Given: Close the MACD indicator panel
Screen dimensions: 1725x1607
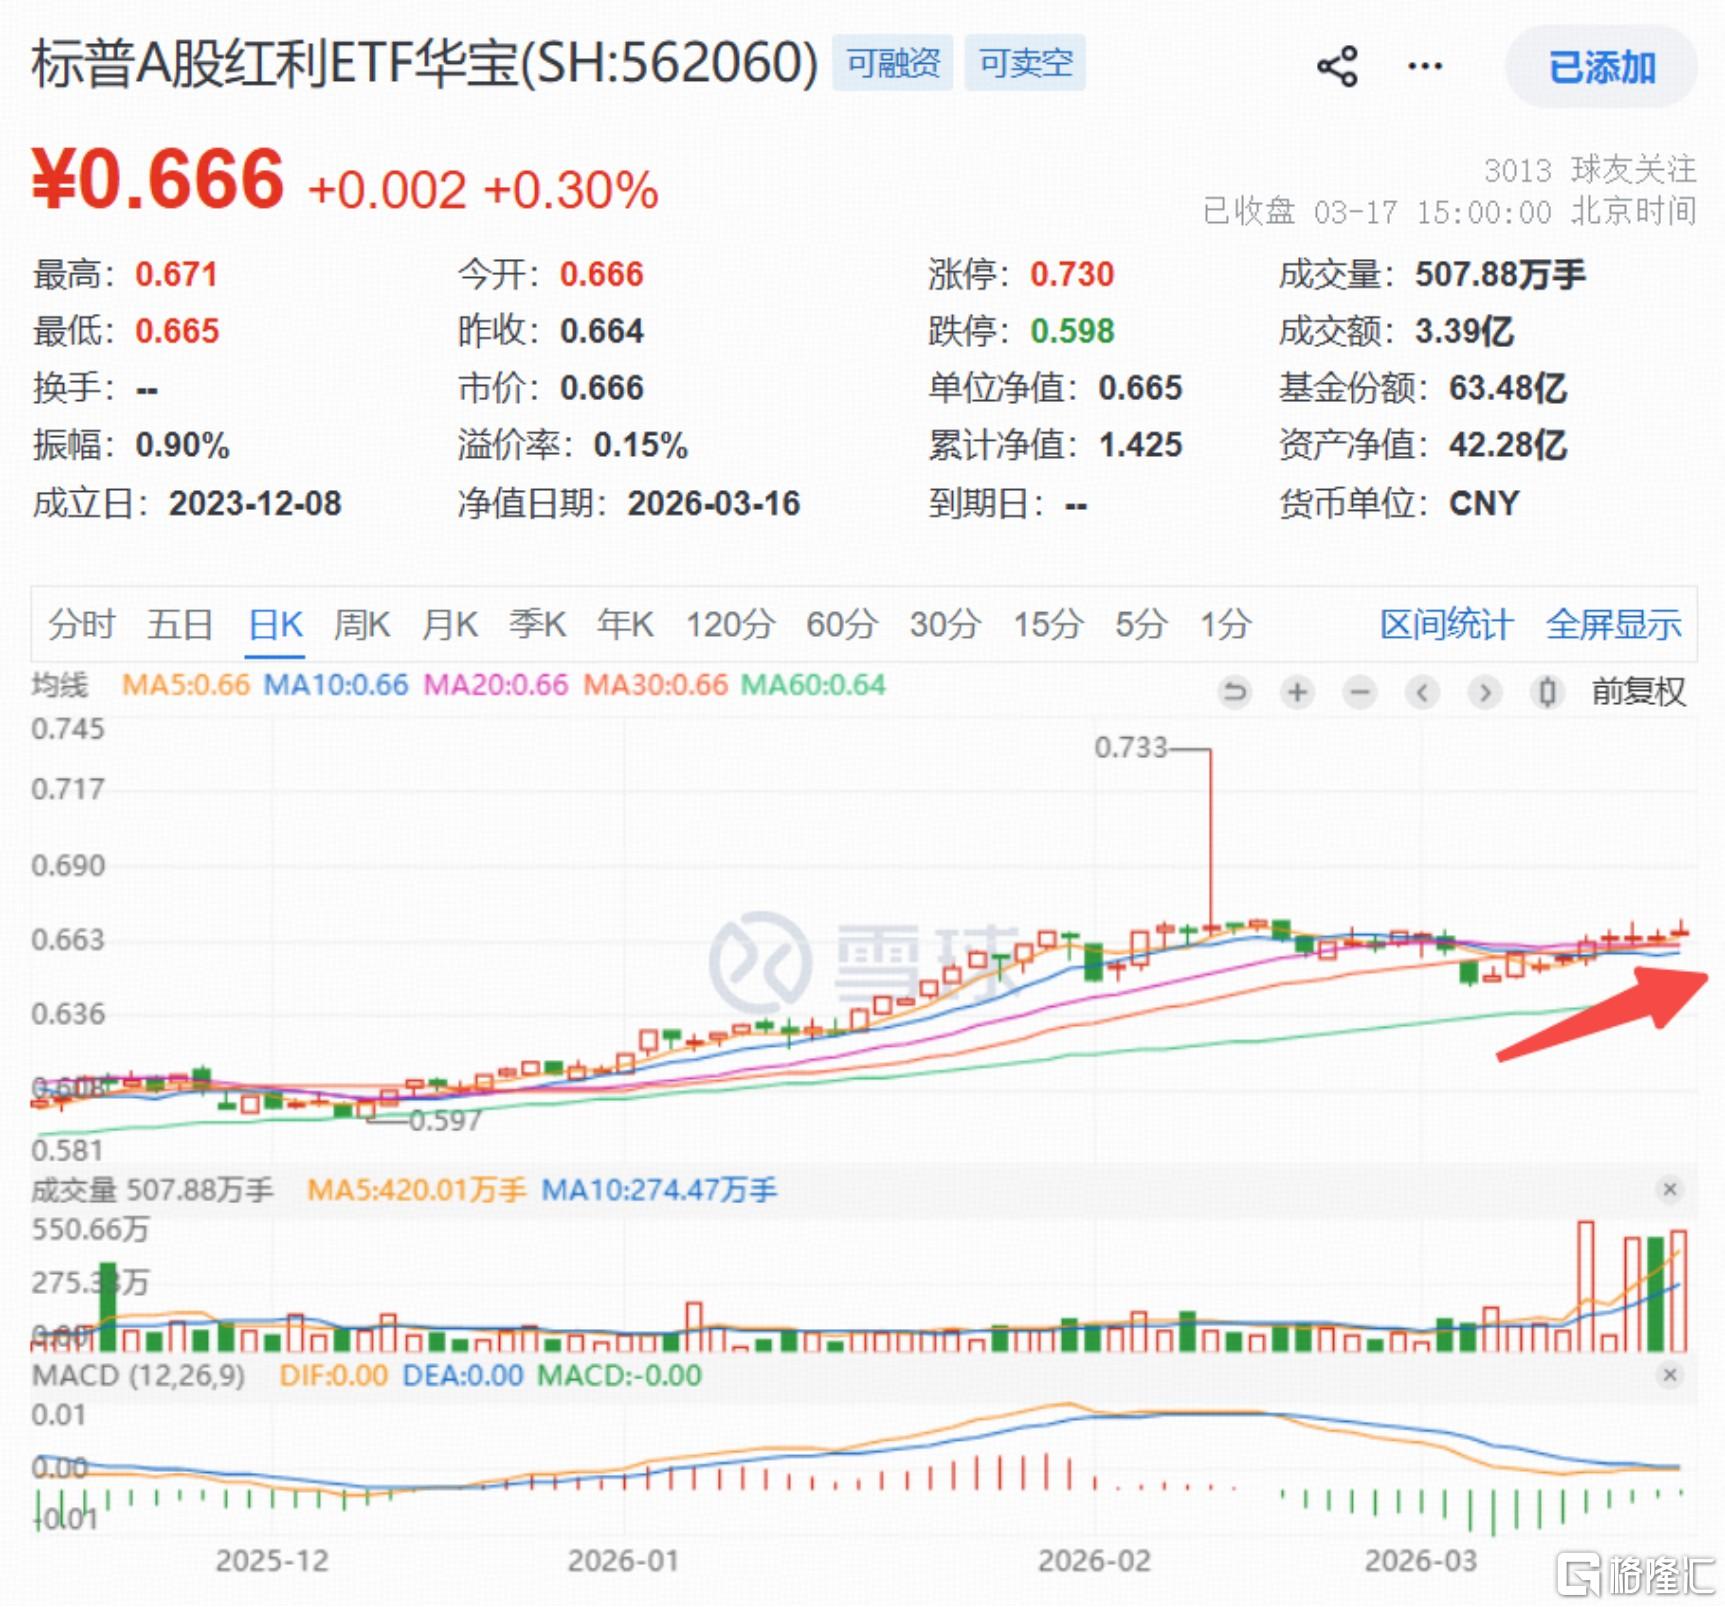Looking at the screenshot, I should pos(1669,1375).
